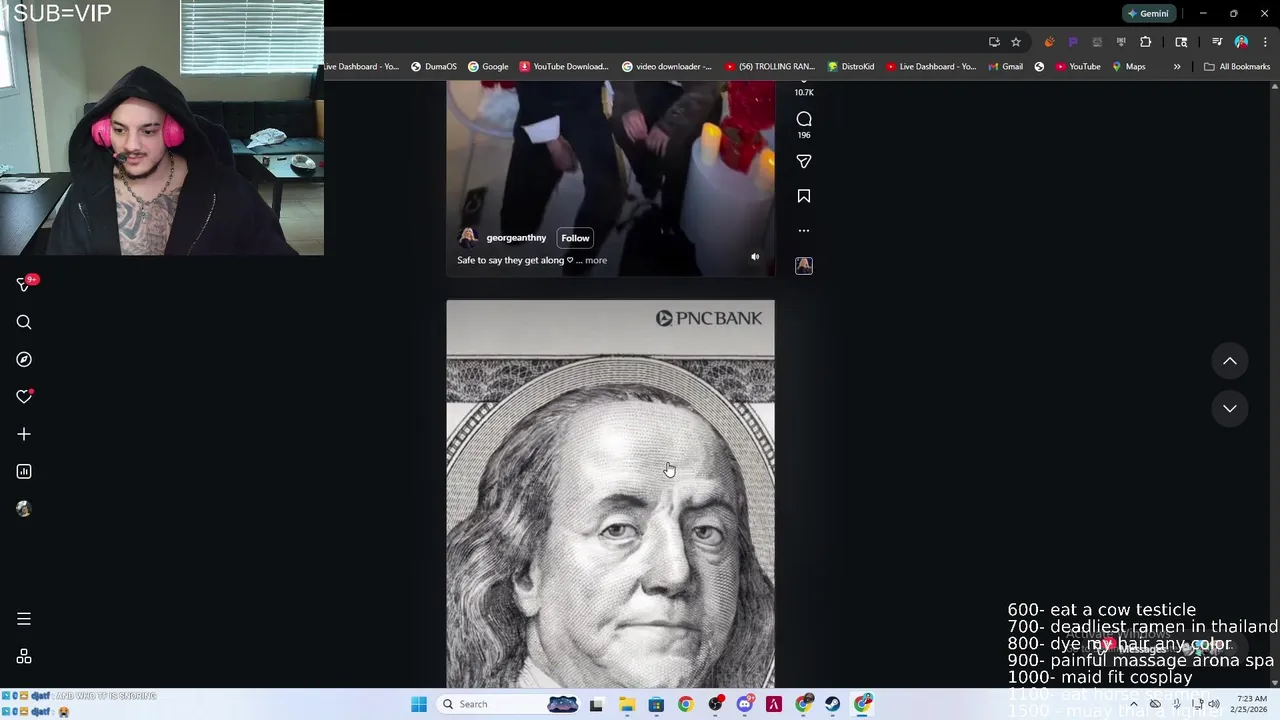Open Steam from the taskbar

point(832,704)
